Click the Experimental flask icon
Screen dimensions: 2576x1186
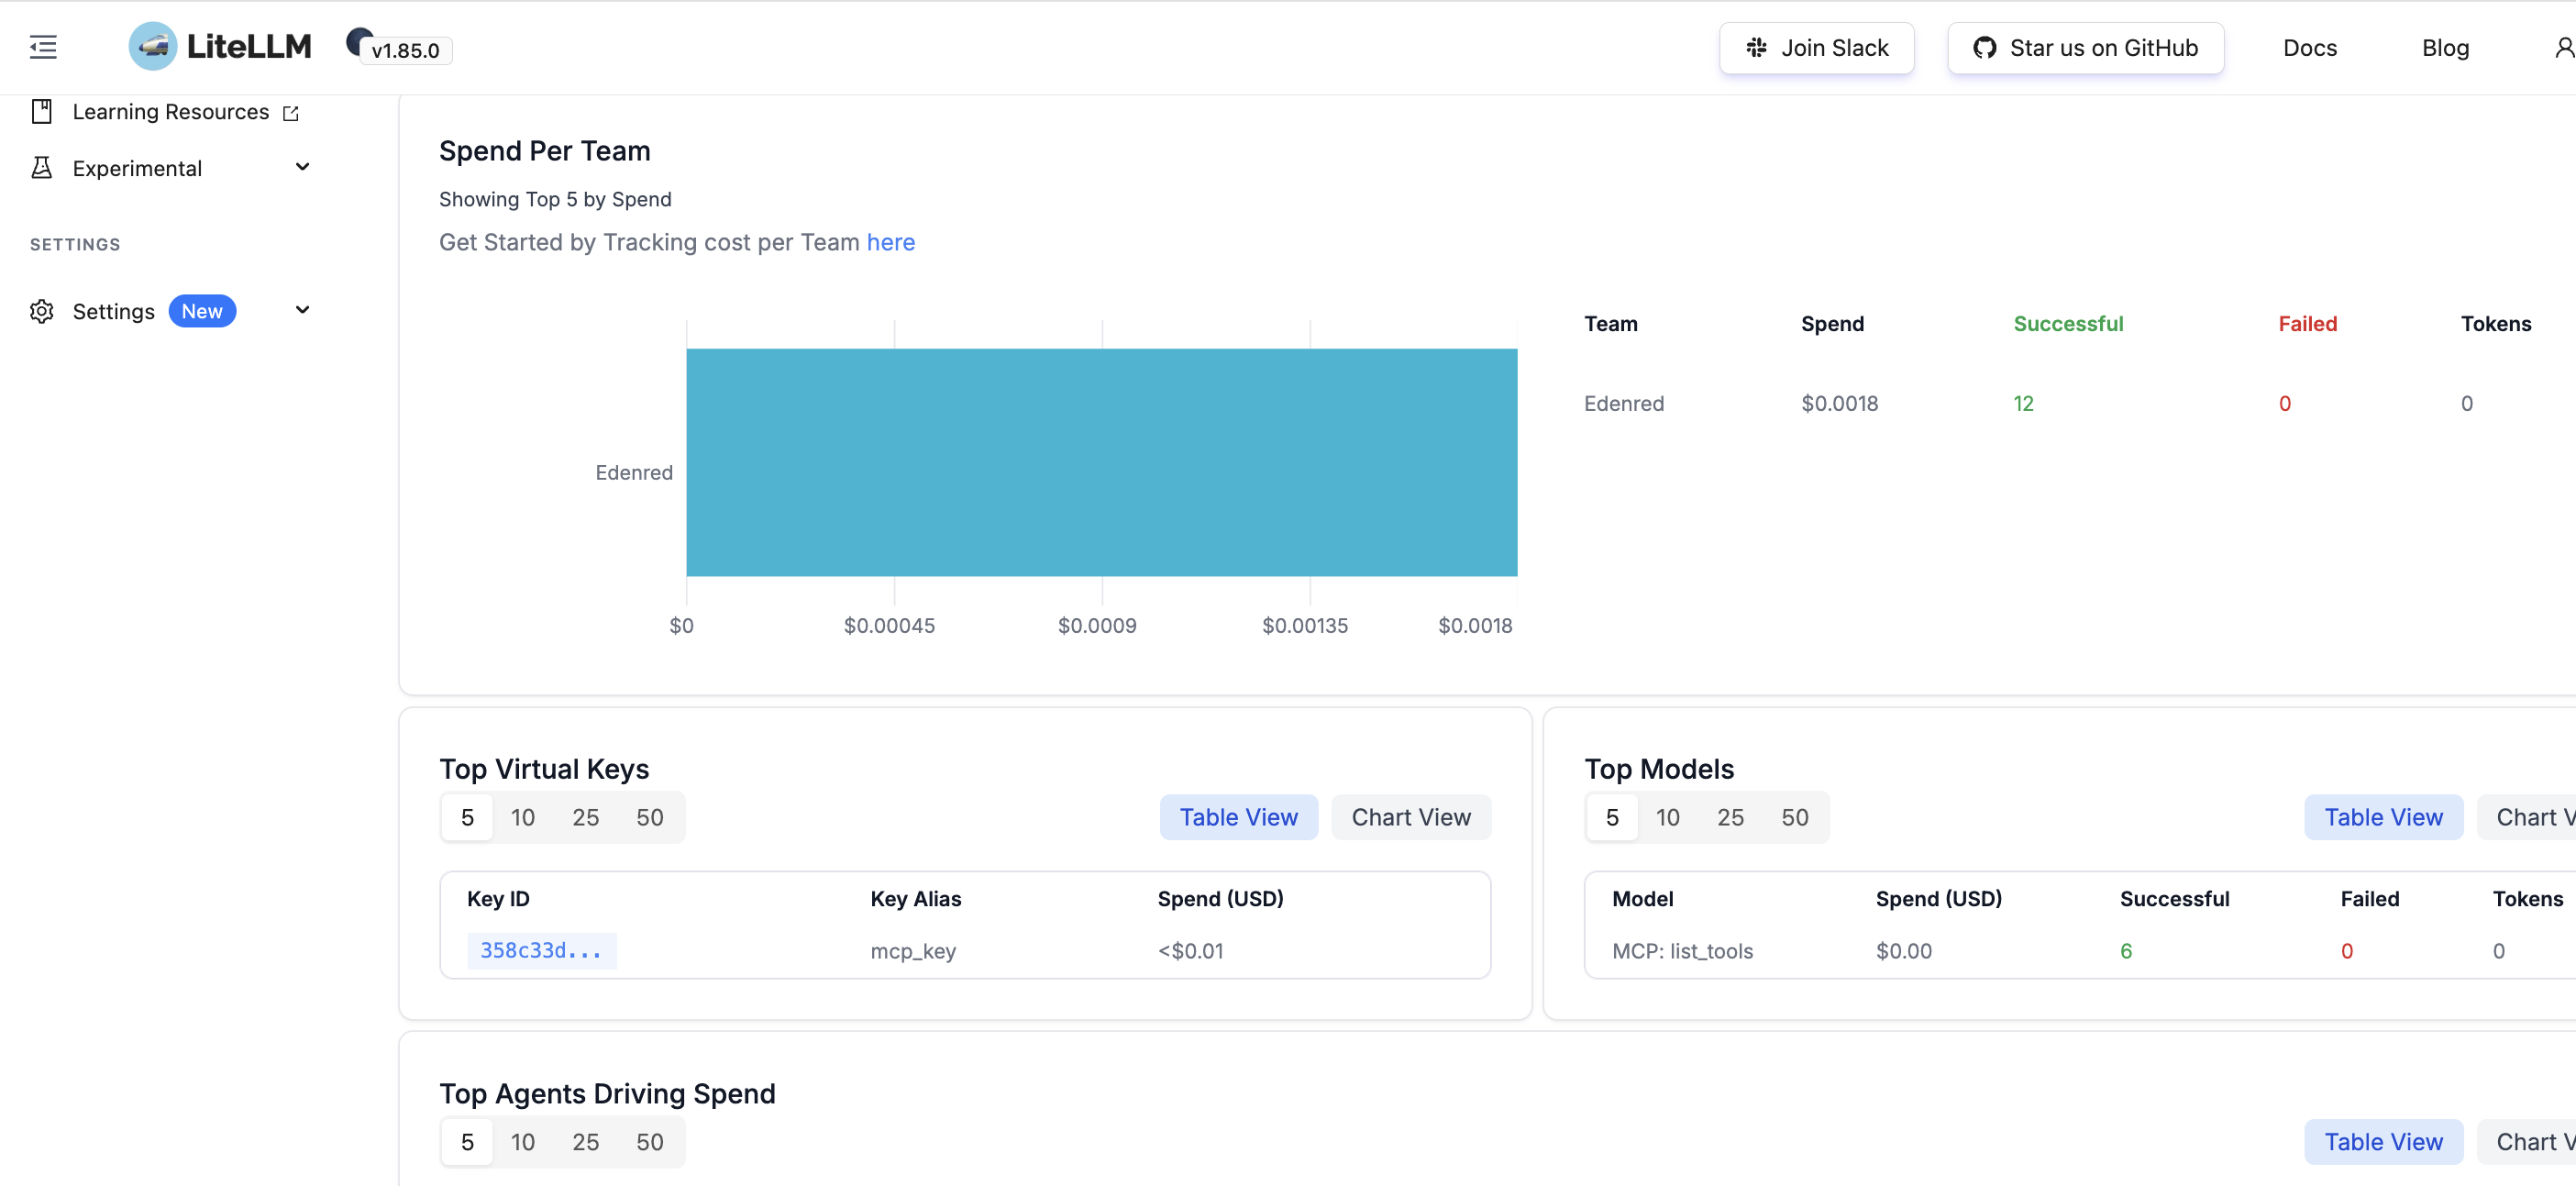click(x=41, y=168)
